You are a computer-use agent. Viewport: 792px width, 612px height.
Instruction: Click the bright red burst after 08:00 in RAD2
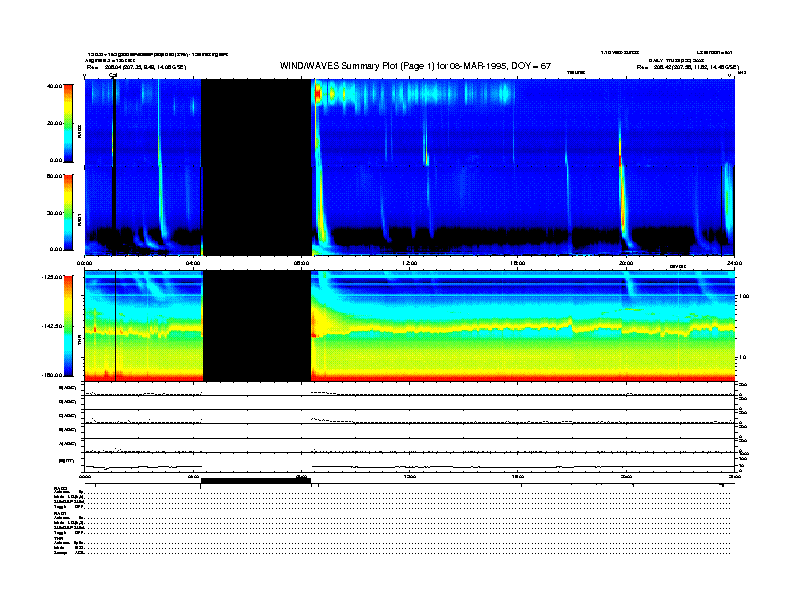[x=318, y=94]
